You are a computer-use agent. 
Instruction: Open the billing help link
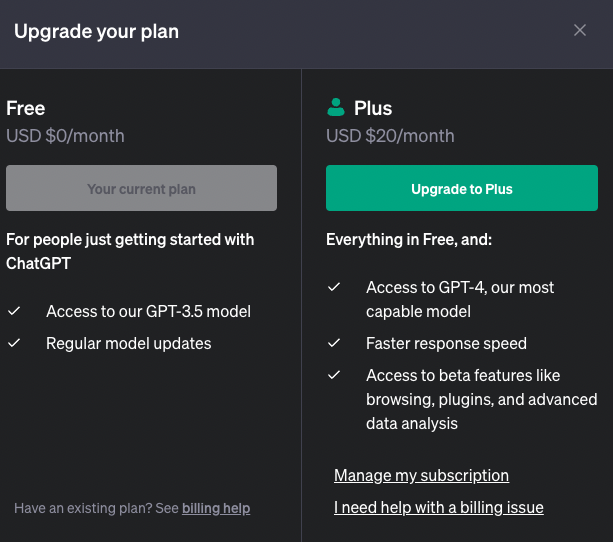tap(216, 508)
